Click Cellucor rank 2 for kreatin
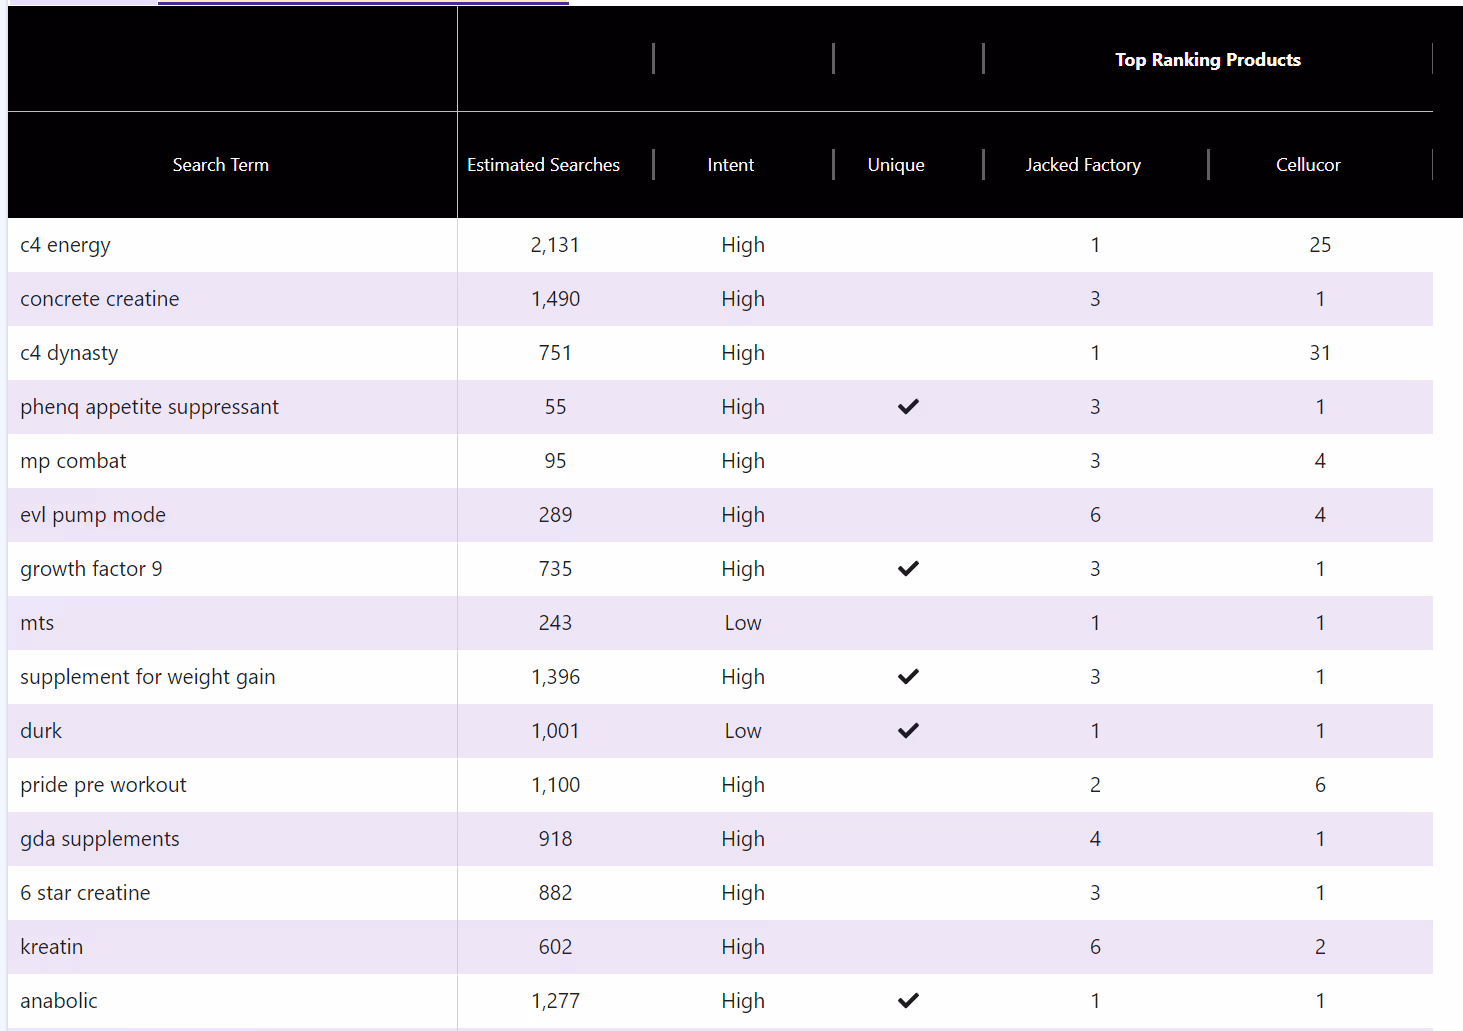The height and width of the screenshot is (1031, 1463). point(1320,947)
